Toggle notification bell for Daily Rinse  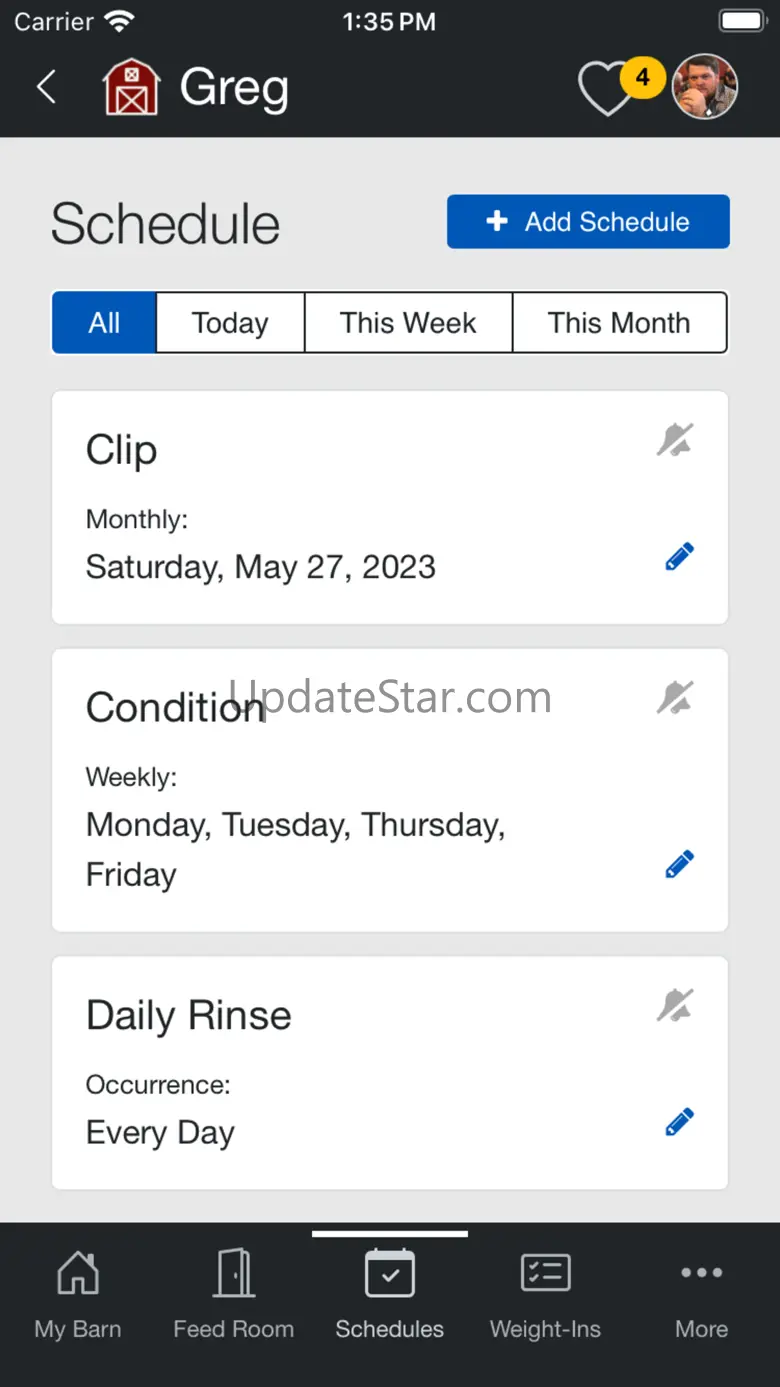[x=675, y=1006]
